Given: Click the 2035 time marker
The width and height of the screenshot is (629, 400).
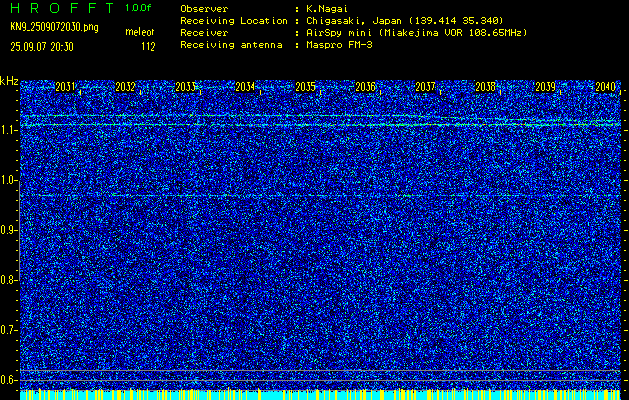Looking at the screenshot, I should click(x=305, y=87).
